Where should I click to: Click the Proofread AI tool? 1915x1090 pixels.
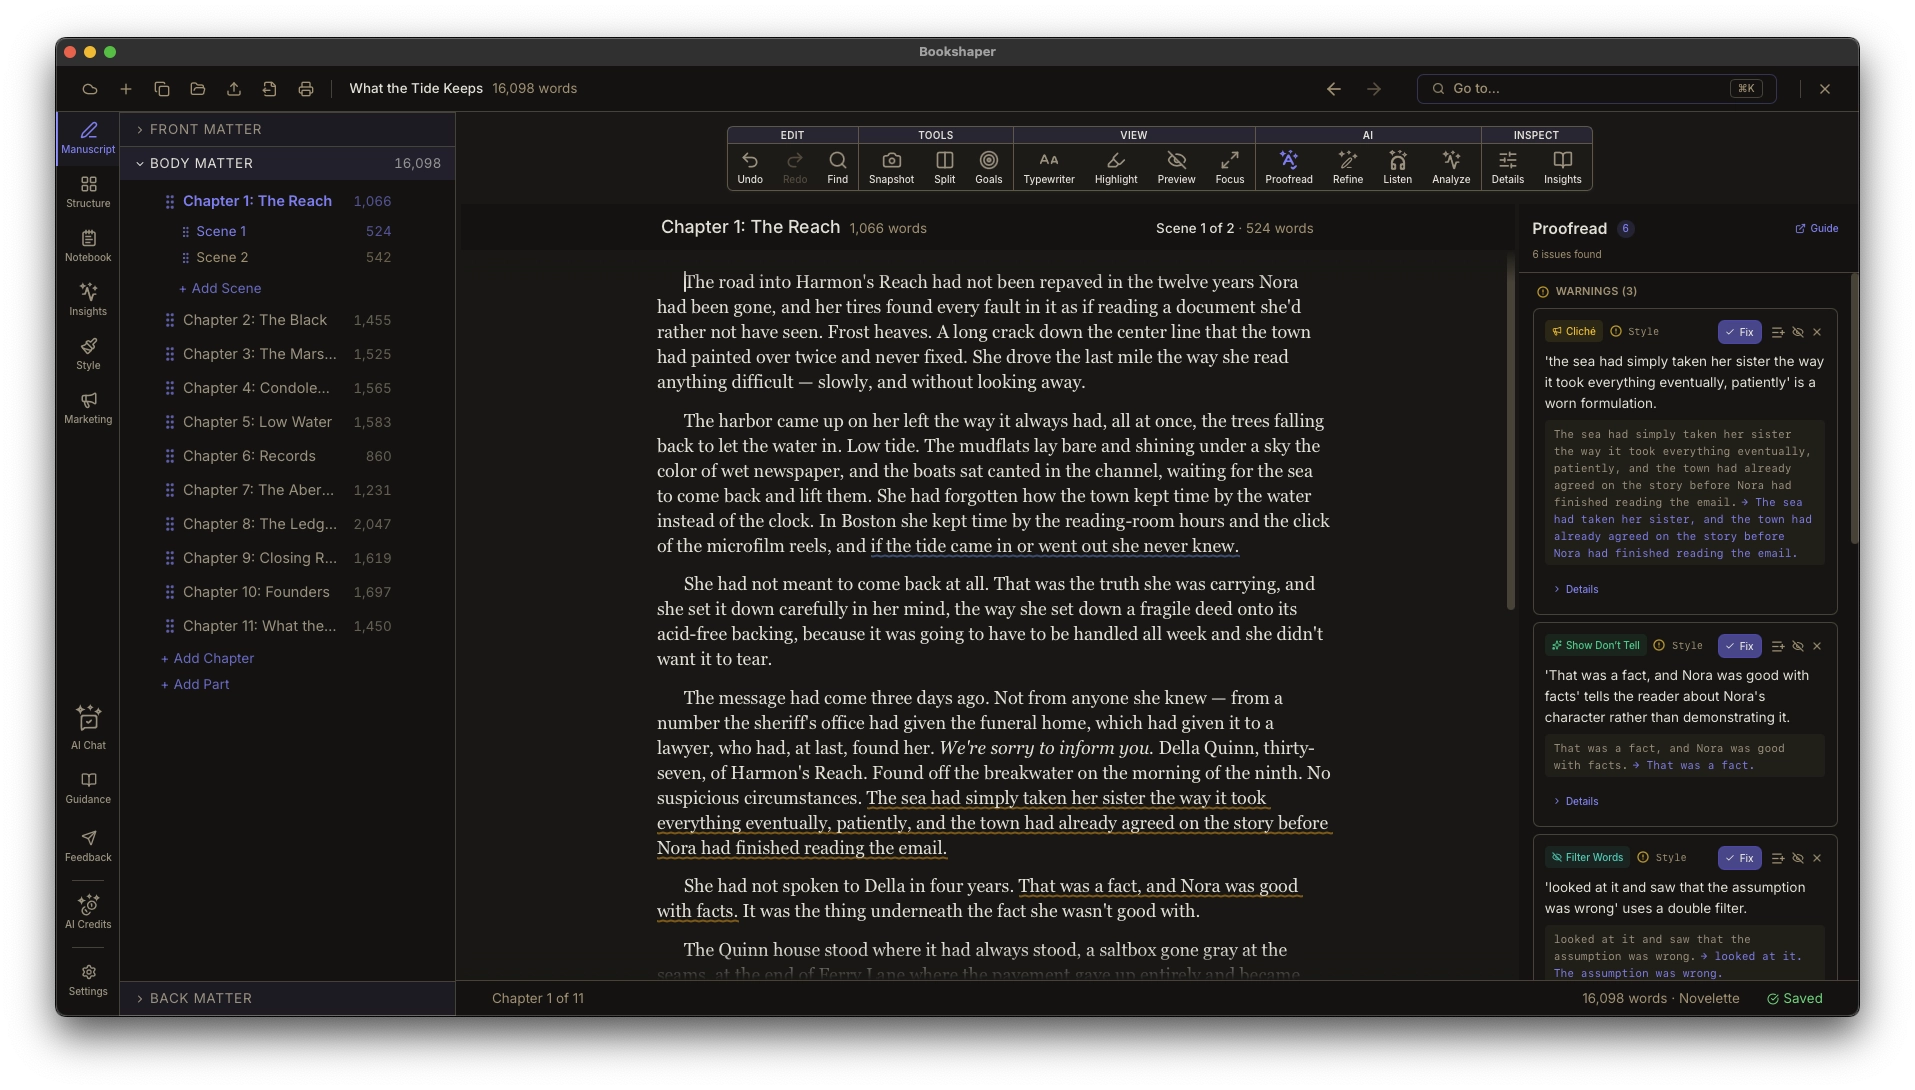1288,167
